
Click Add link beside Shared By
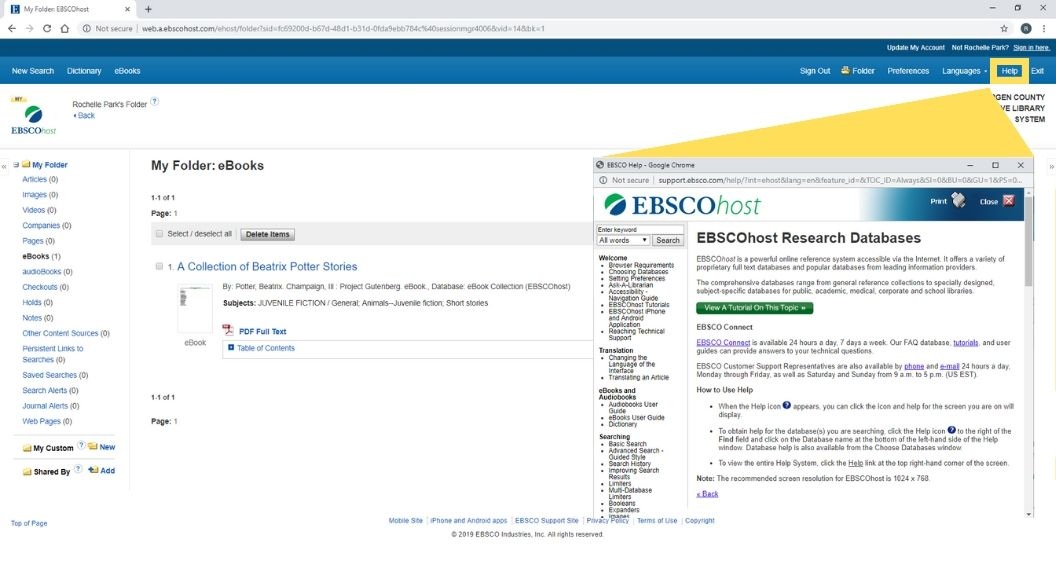pyautogui.click(x=107, y=470)
